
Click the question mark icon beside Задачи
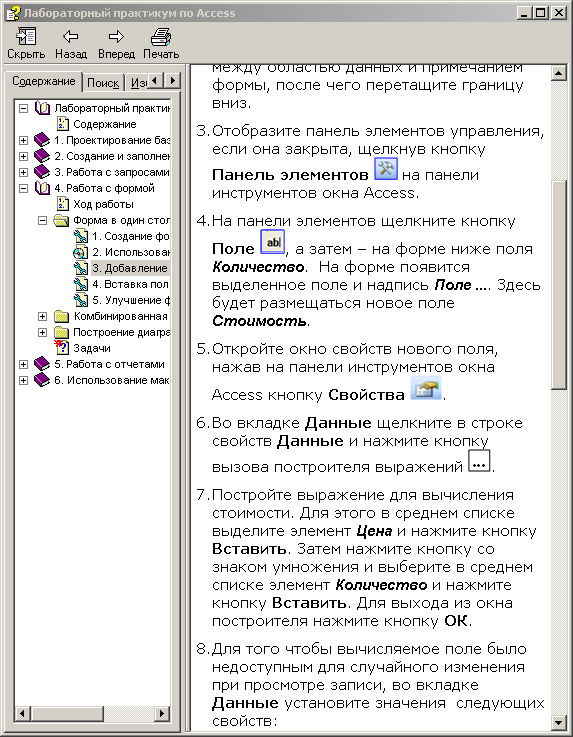point(62,348)
